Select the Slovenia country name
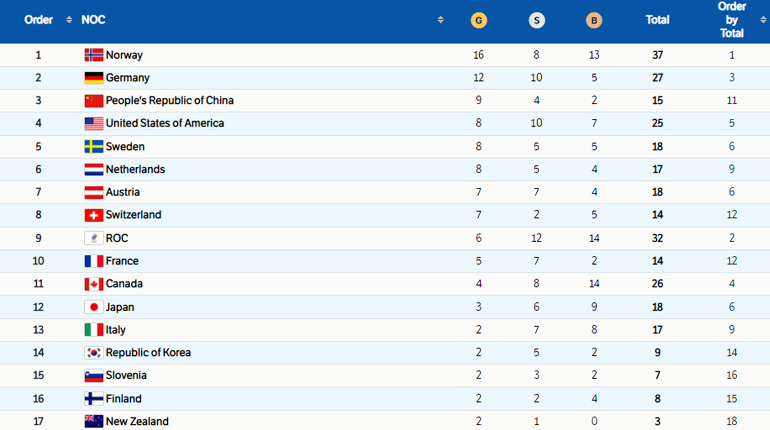The image size is (770, 430). click(126, 376)
